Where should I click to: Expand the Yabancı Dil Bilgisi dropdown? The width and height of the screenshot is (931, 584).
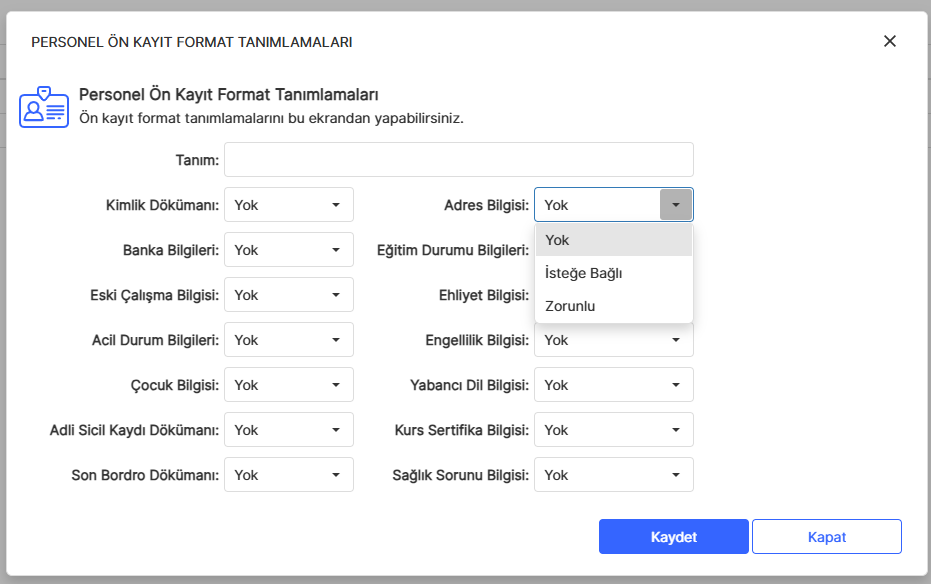point(613,385)
